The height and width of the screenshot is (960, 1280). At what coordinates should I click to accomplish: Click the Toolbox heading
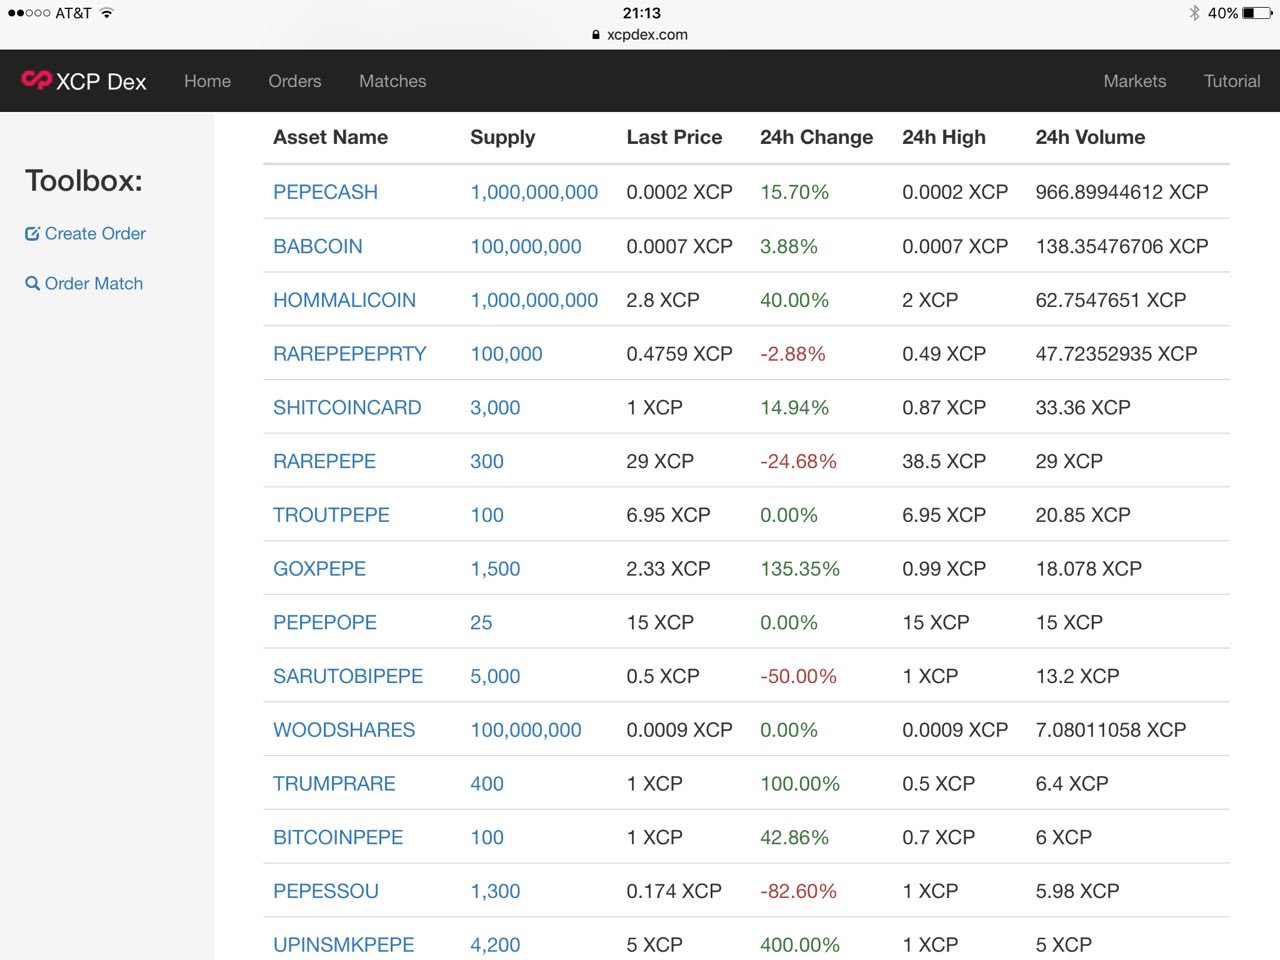click(84, 181)
